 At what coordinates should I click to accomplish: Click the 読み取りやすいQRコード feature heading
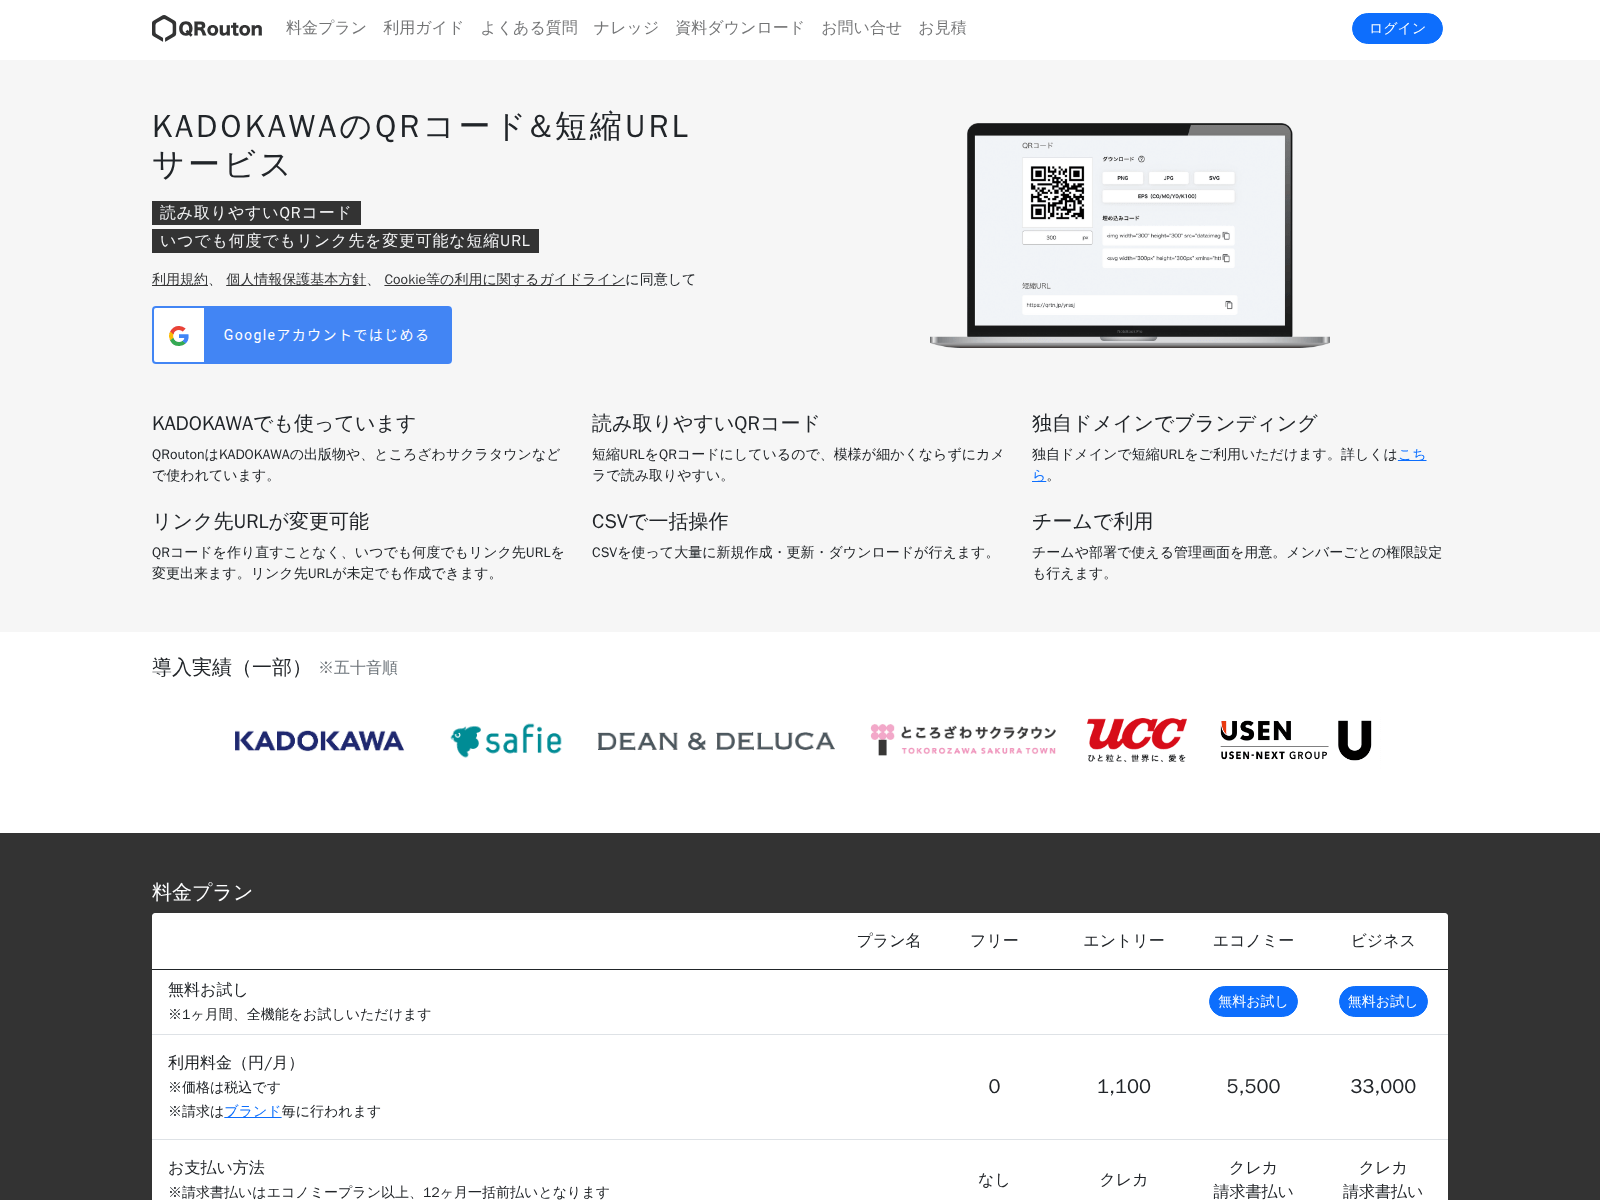point(706,423)
